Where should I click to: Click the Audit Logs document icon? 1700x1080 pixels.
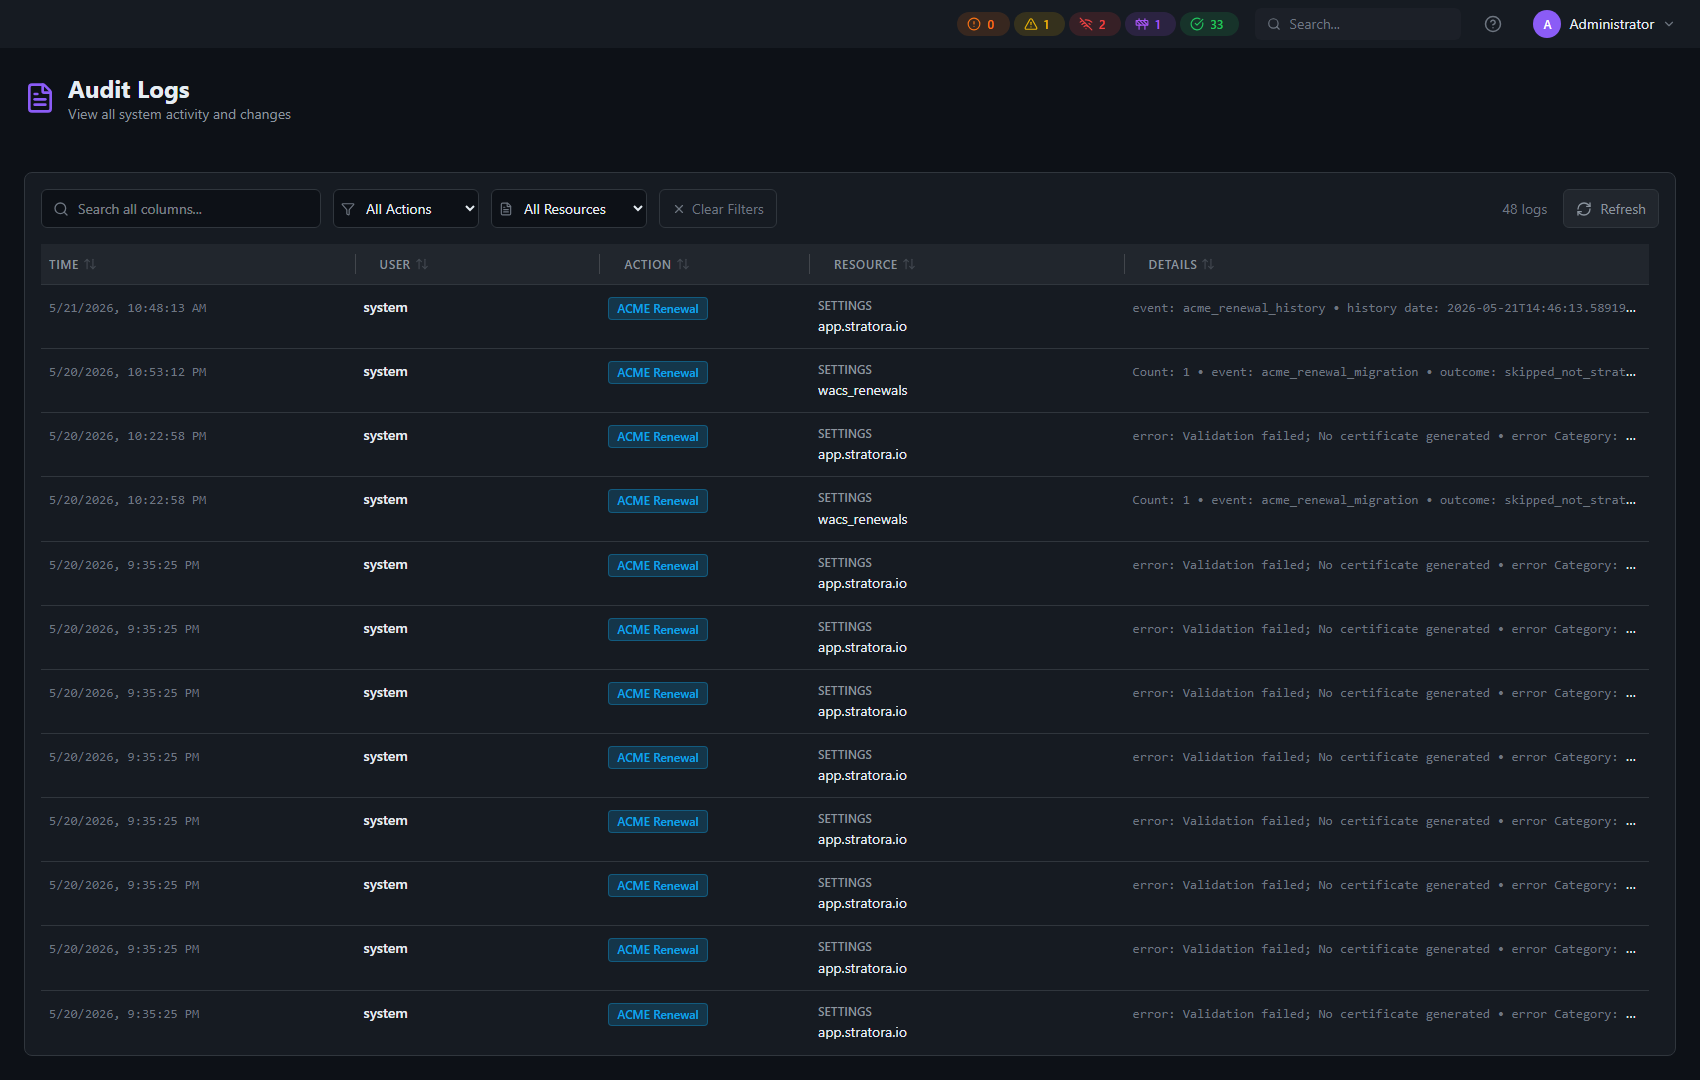pos(40,98)
